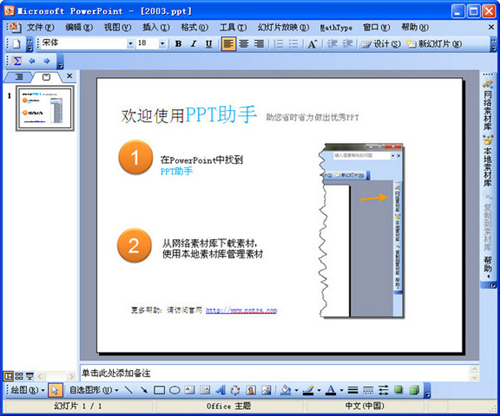Screen dimensions: 500x416
Task: Open 编辑 (Edit) menu
Action: click(x=79, y=27)
